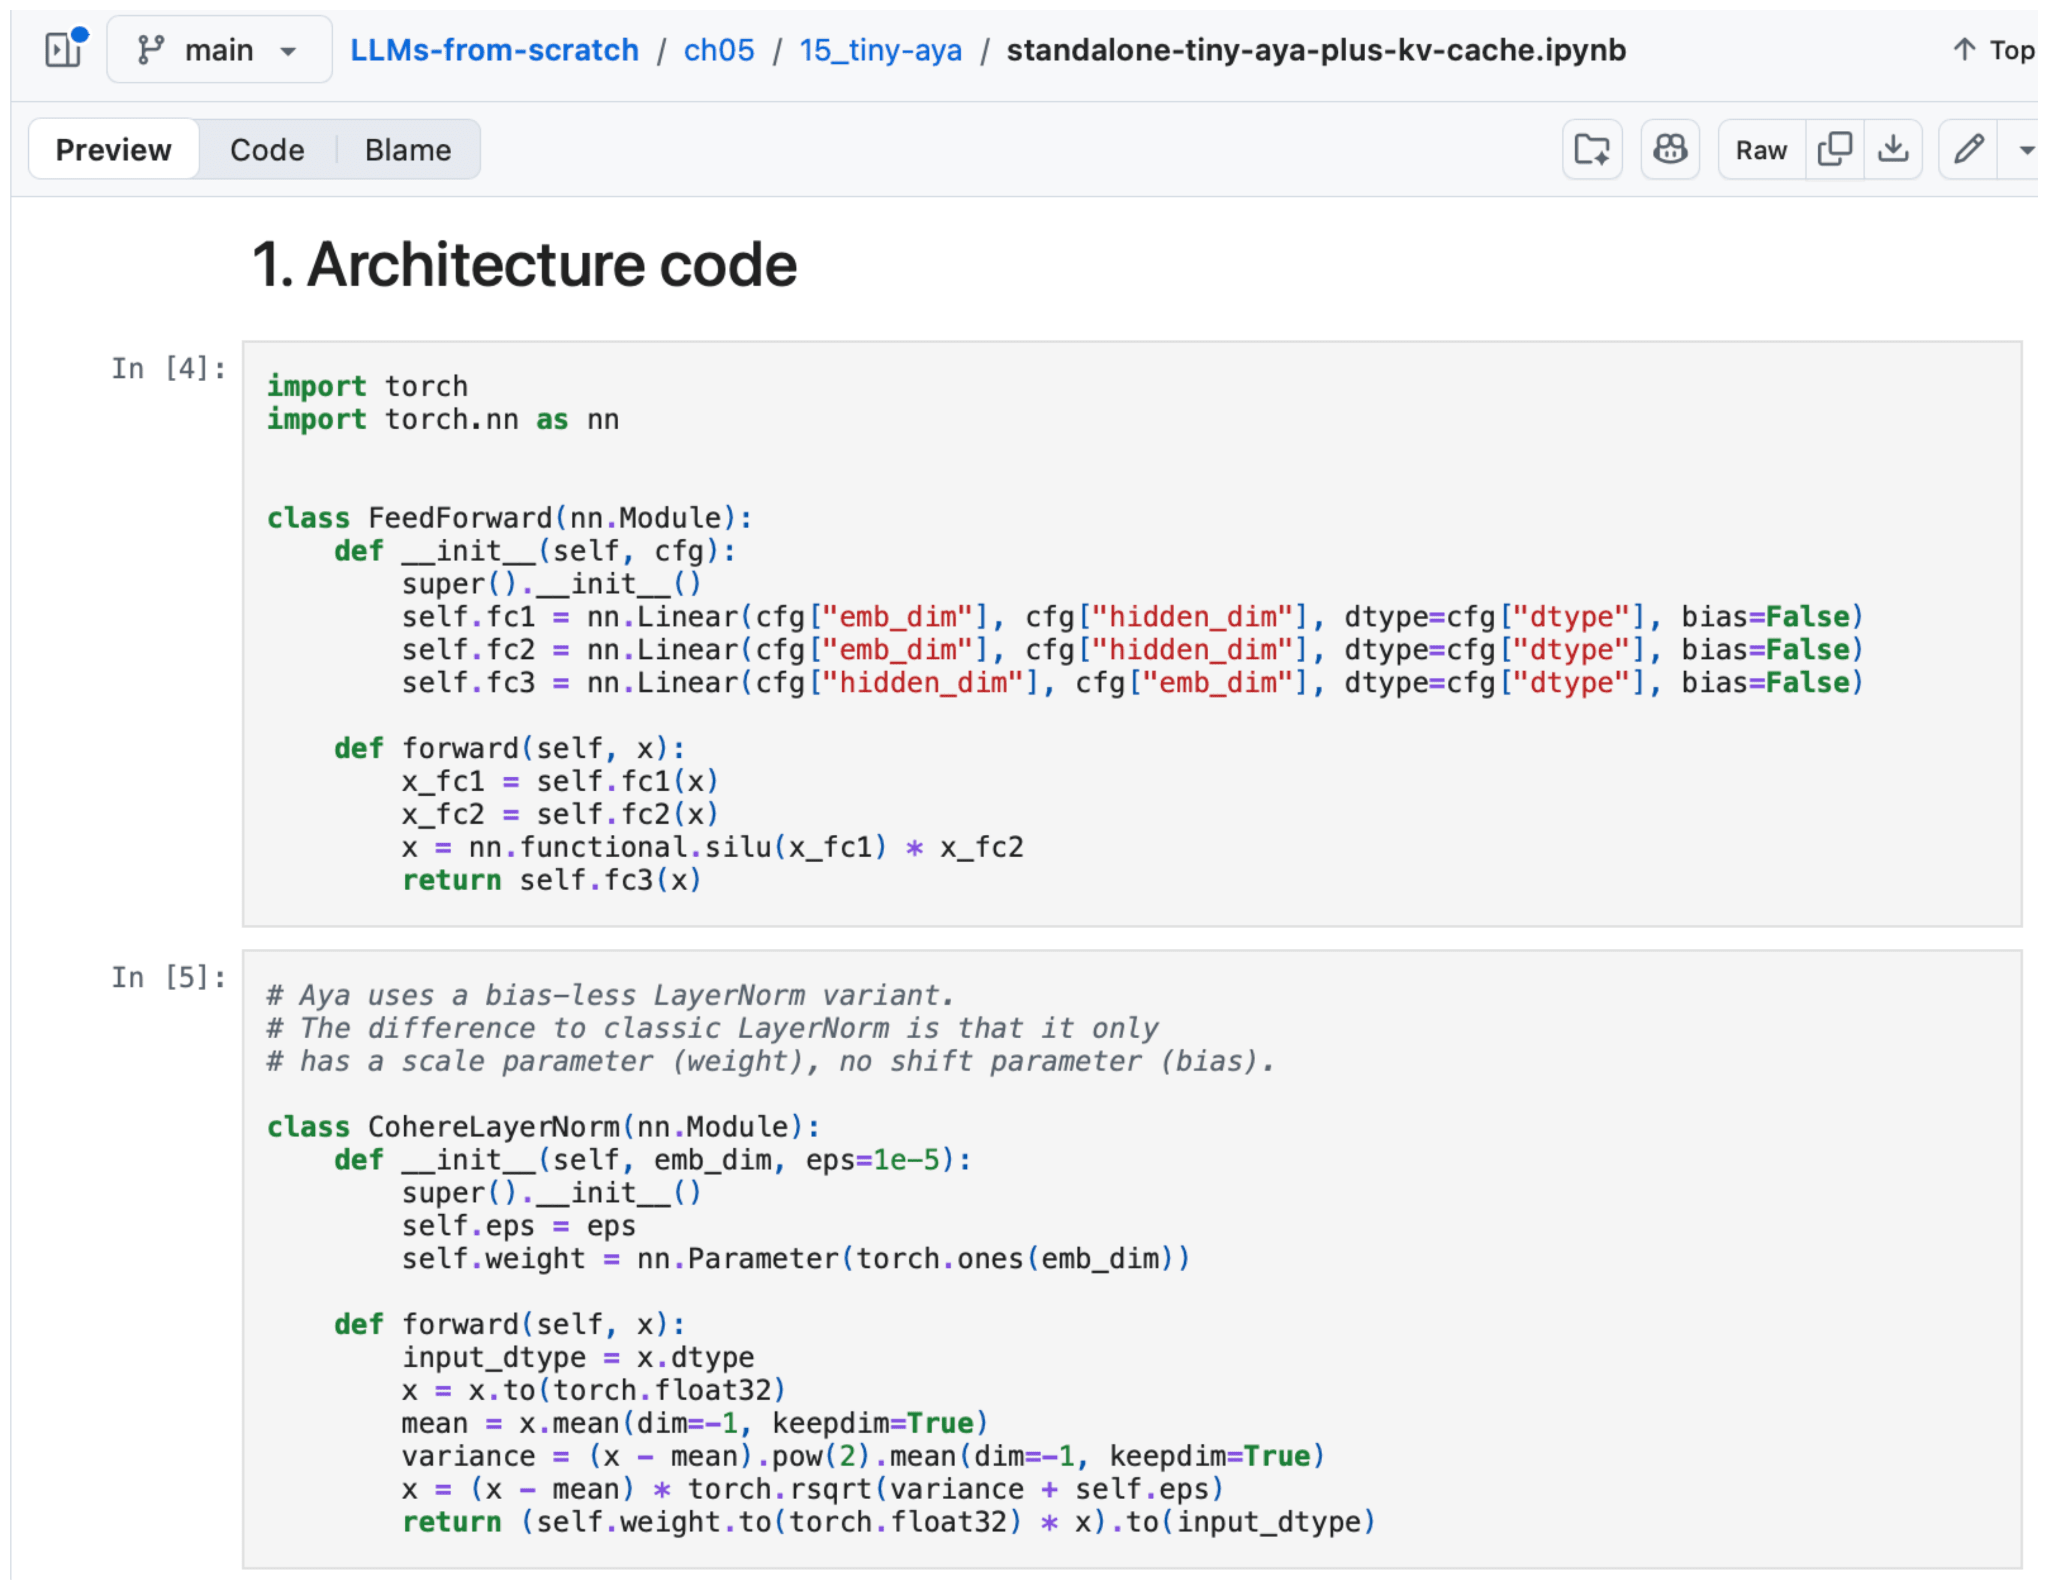Viewport: 2048px width, 1590px height.
Task: Click the Architecture code heading
Action: [524, 265]
